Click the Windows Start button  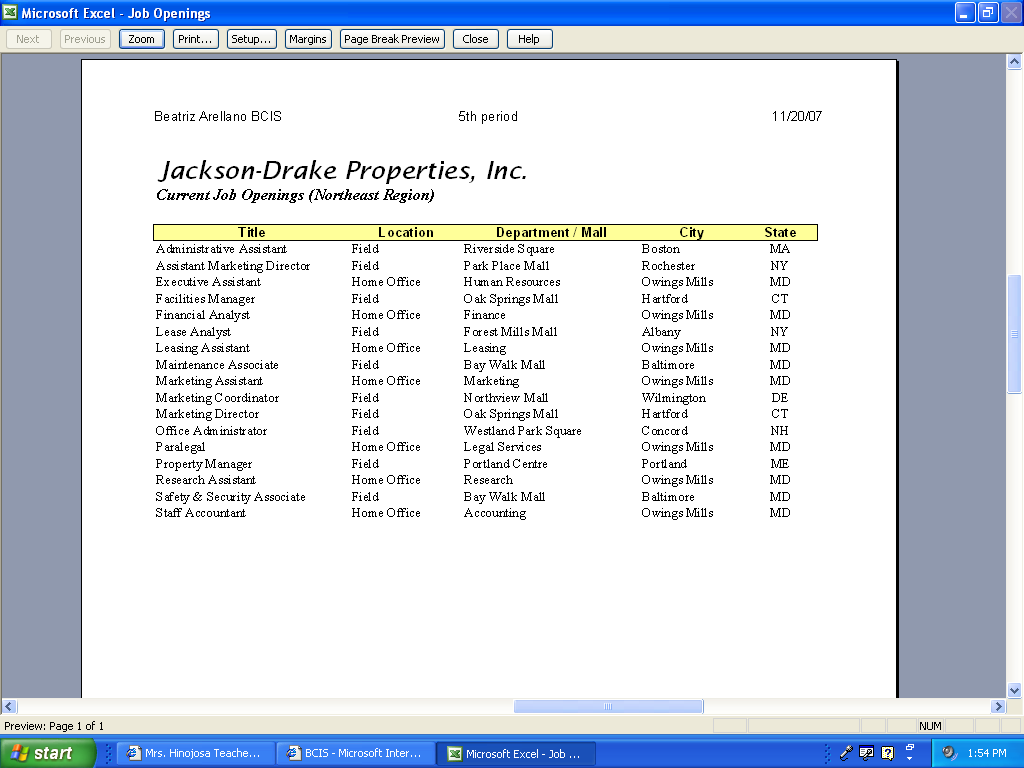47,753
